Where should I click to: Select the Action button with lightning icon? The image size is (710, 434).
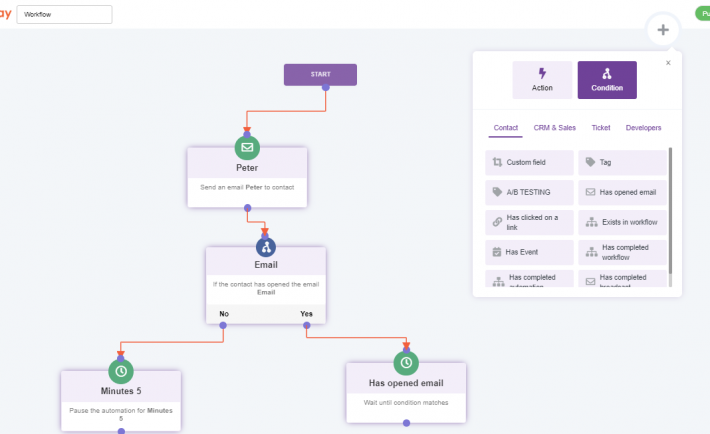[x=542, y=80]
